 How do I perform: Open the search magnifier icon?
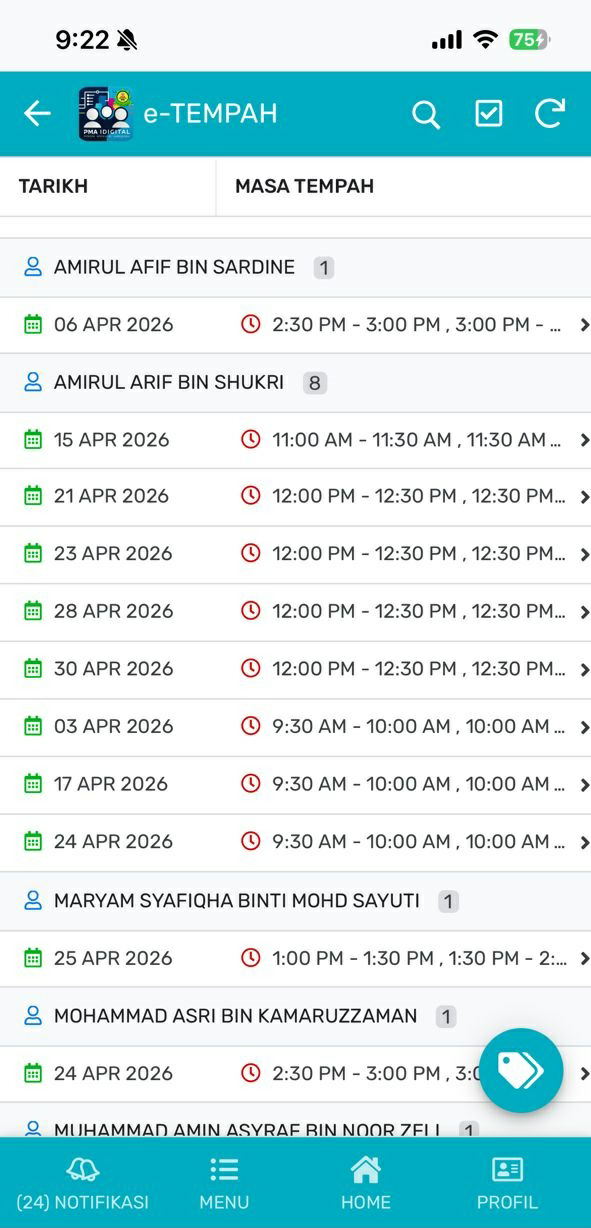(426, 114)
